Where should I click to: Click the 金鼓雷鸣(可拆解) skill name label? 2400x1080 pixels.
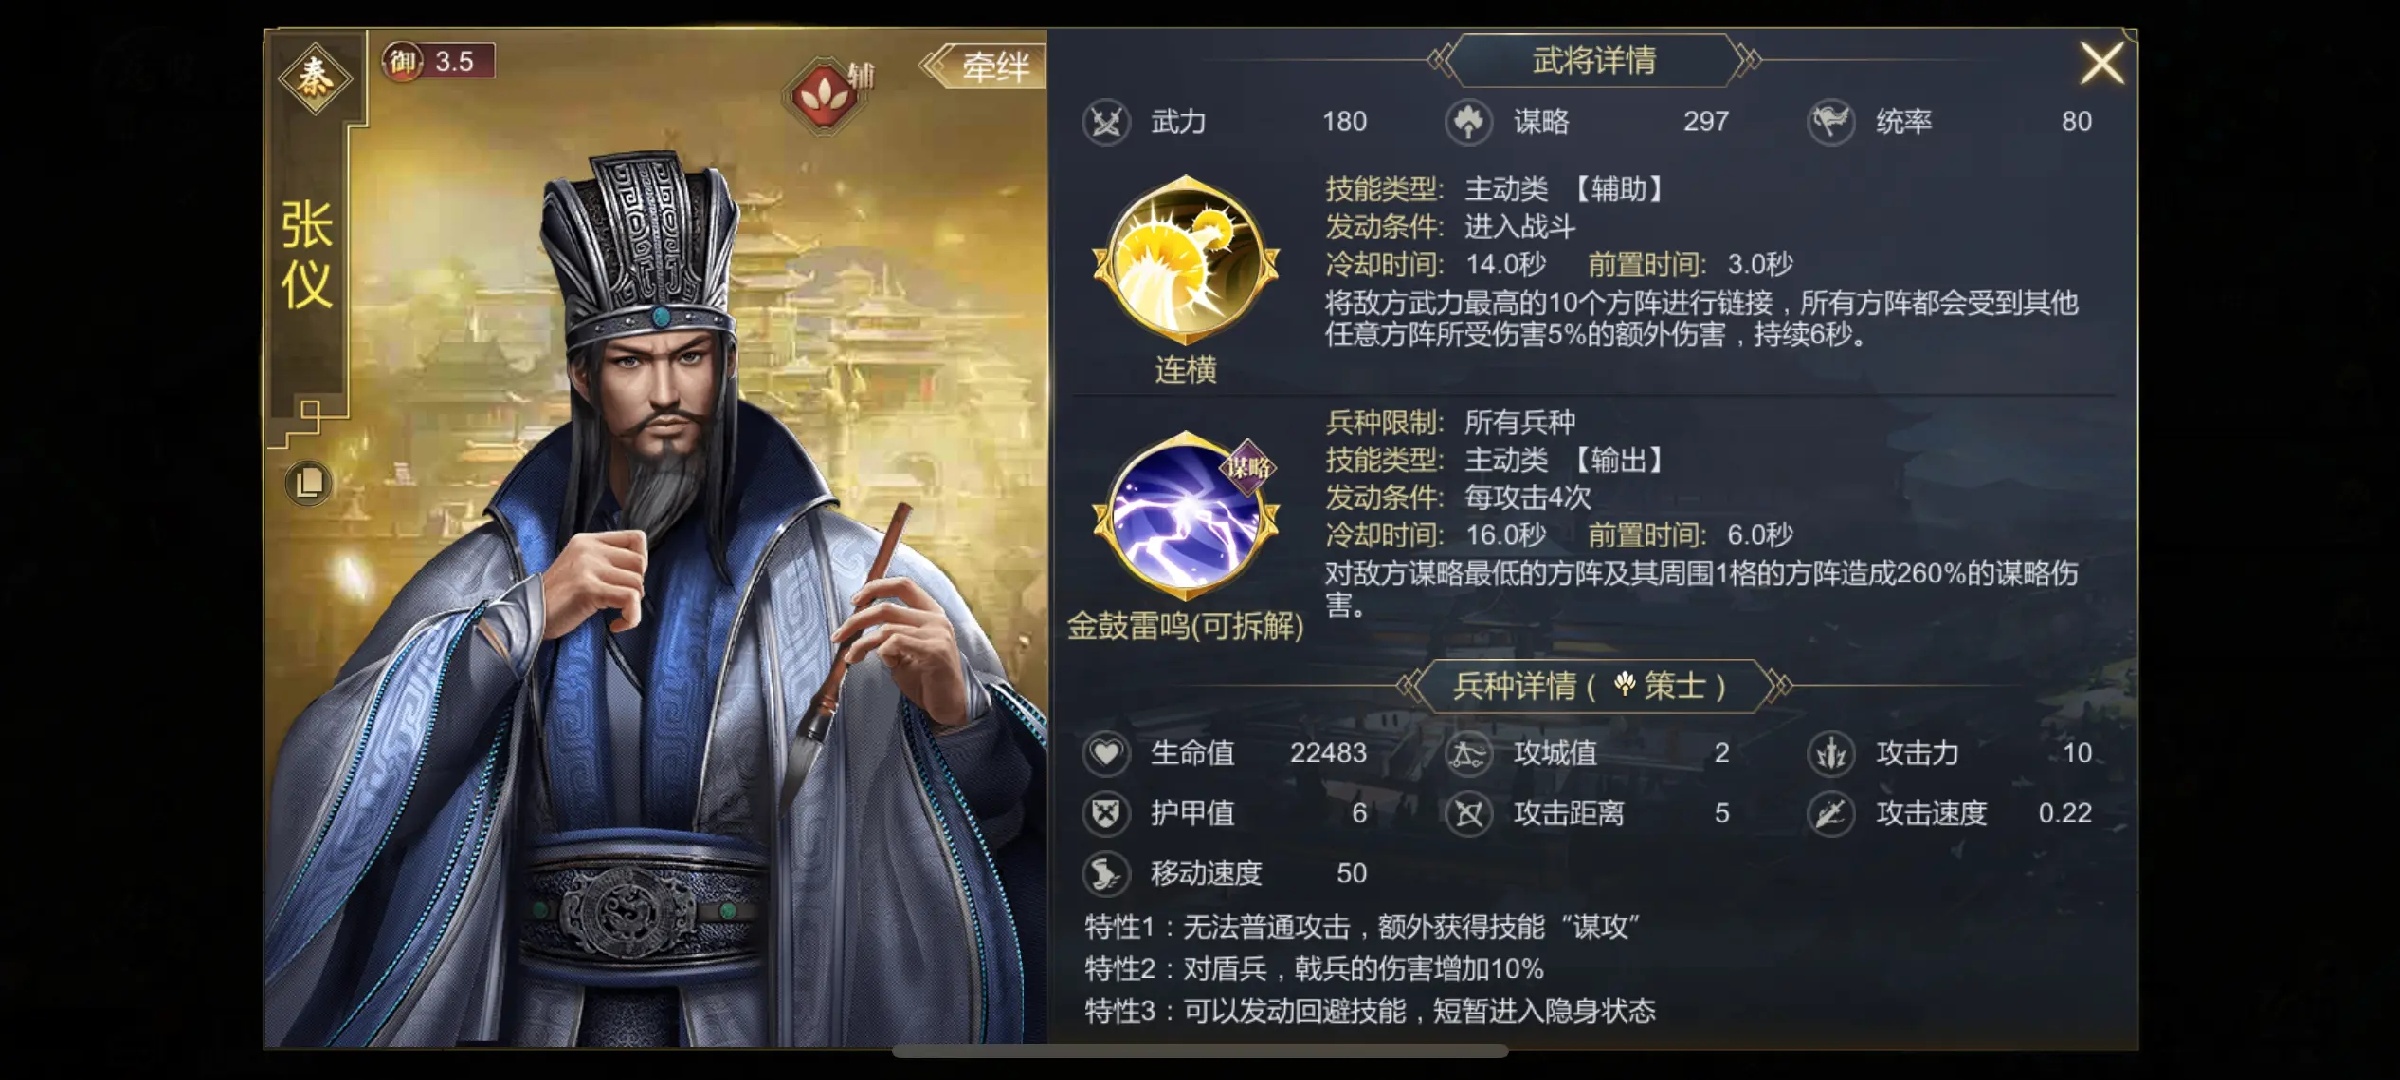click(1186, 626)
